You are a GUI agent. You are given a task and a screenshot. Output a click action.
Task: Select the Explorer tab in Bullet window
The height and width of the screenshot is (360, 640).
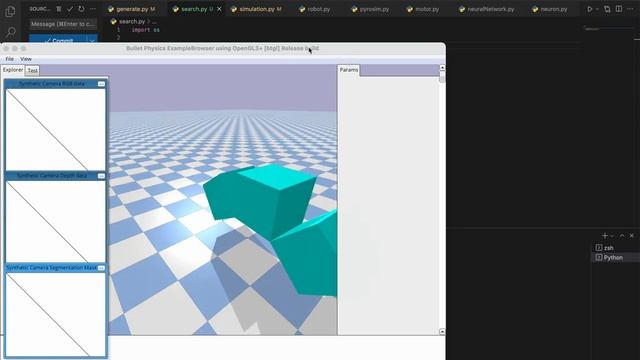13,70
